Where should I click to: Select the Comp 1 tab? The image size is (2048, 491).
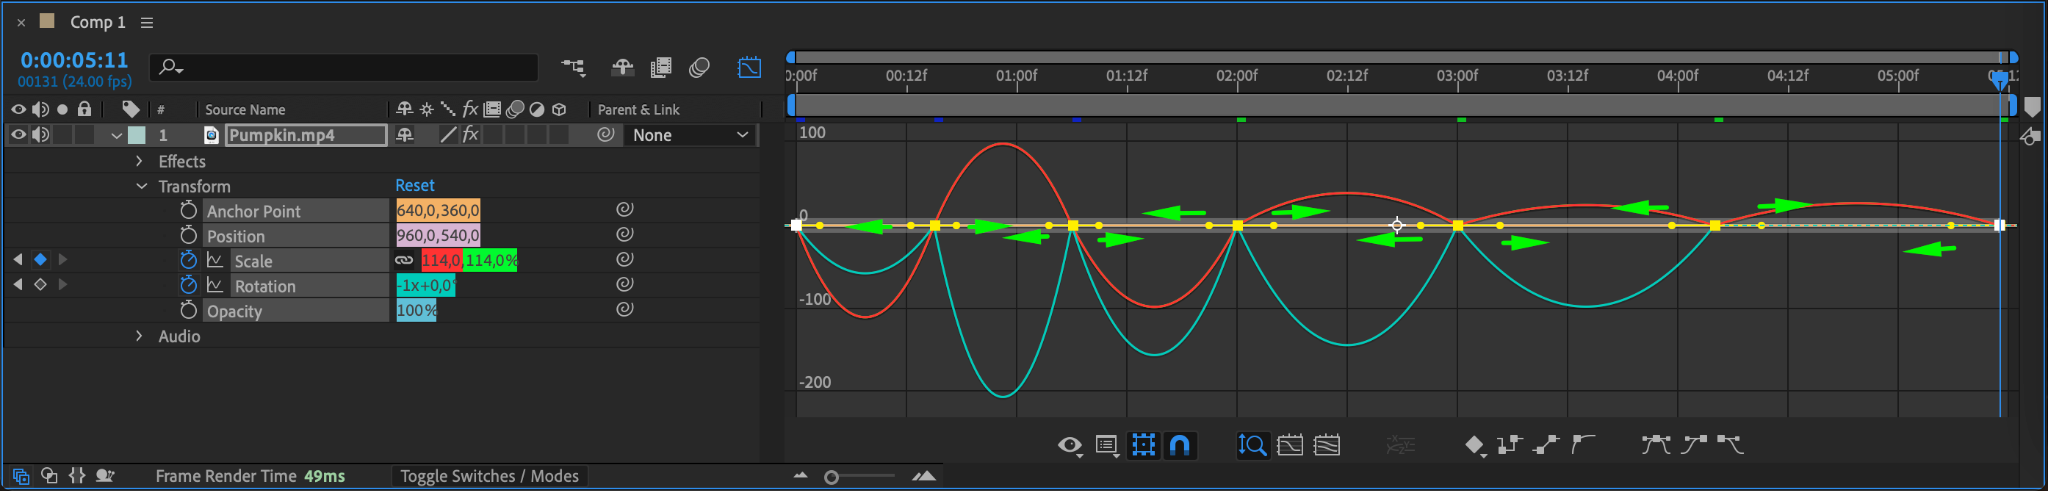point(97,22)
